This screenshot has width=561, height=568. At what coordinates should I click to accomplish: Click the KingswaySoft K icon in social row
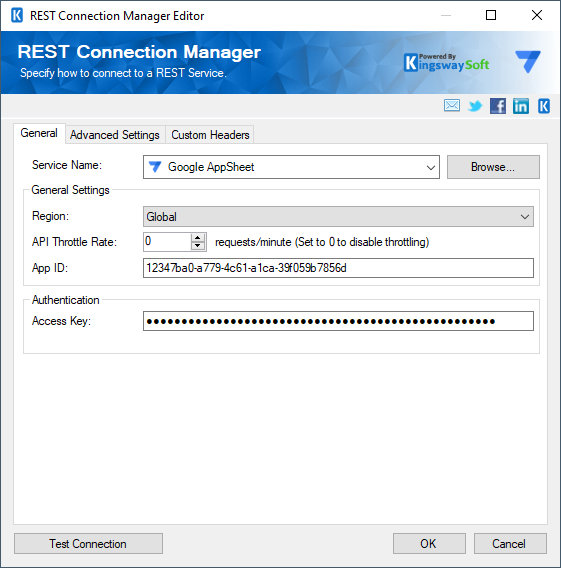click(543, 106)
